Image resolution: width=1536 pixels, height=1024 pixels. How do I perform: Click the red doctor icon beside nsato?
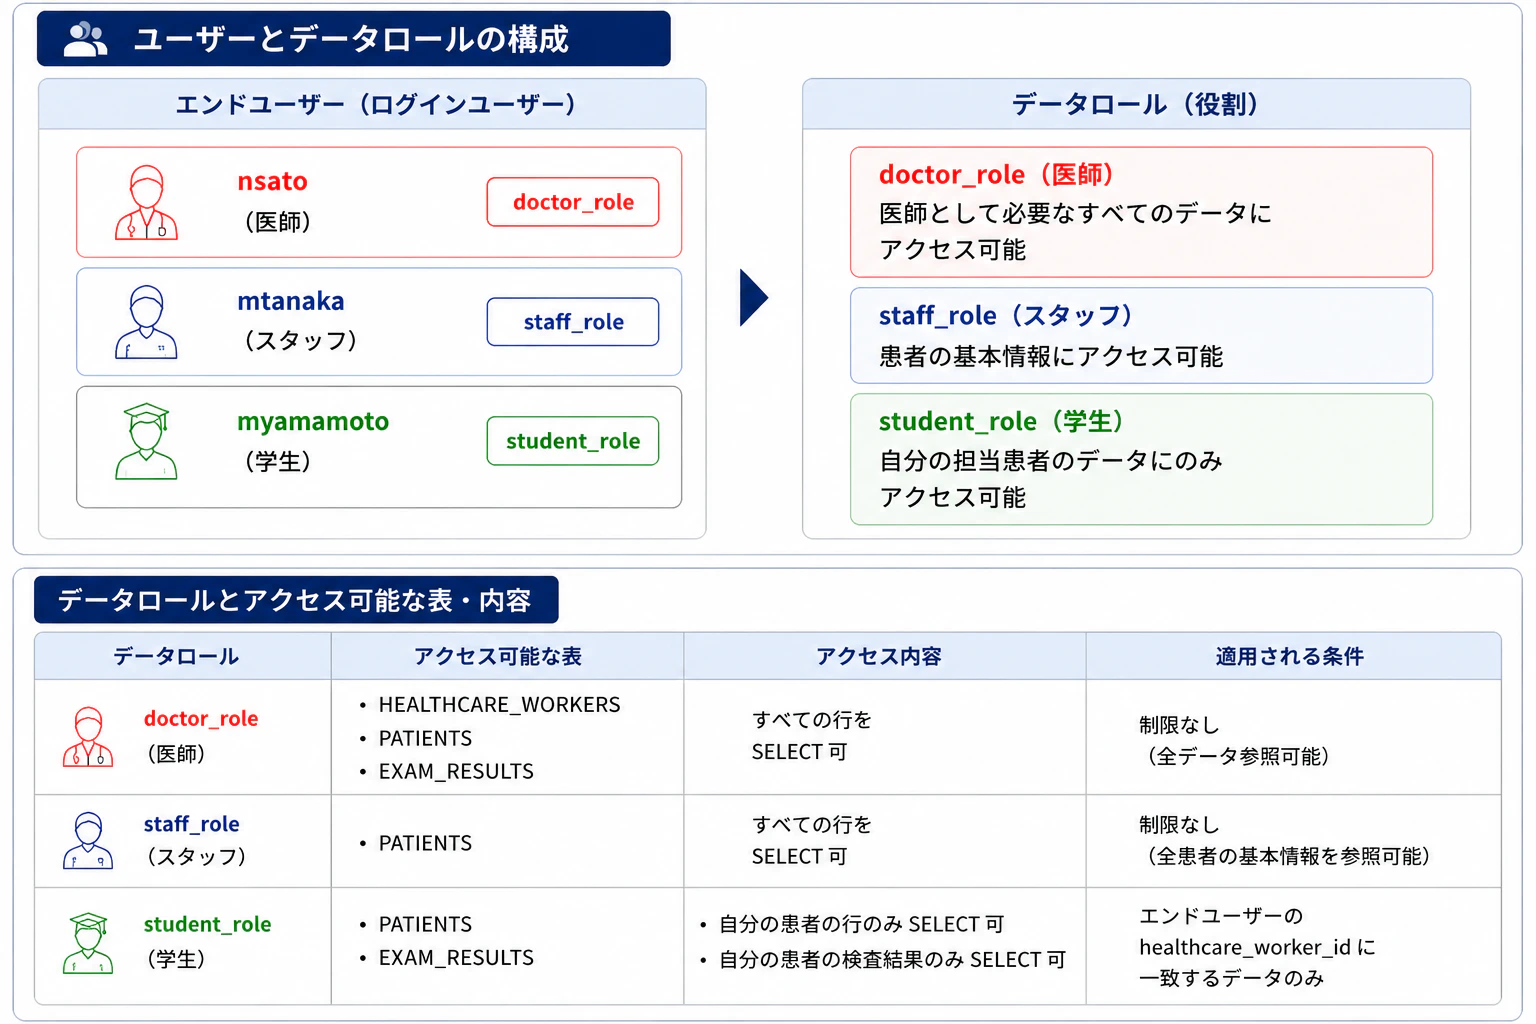tap(146, 203)
